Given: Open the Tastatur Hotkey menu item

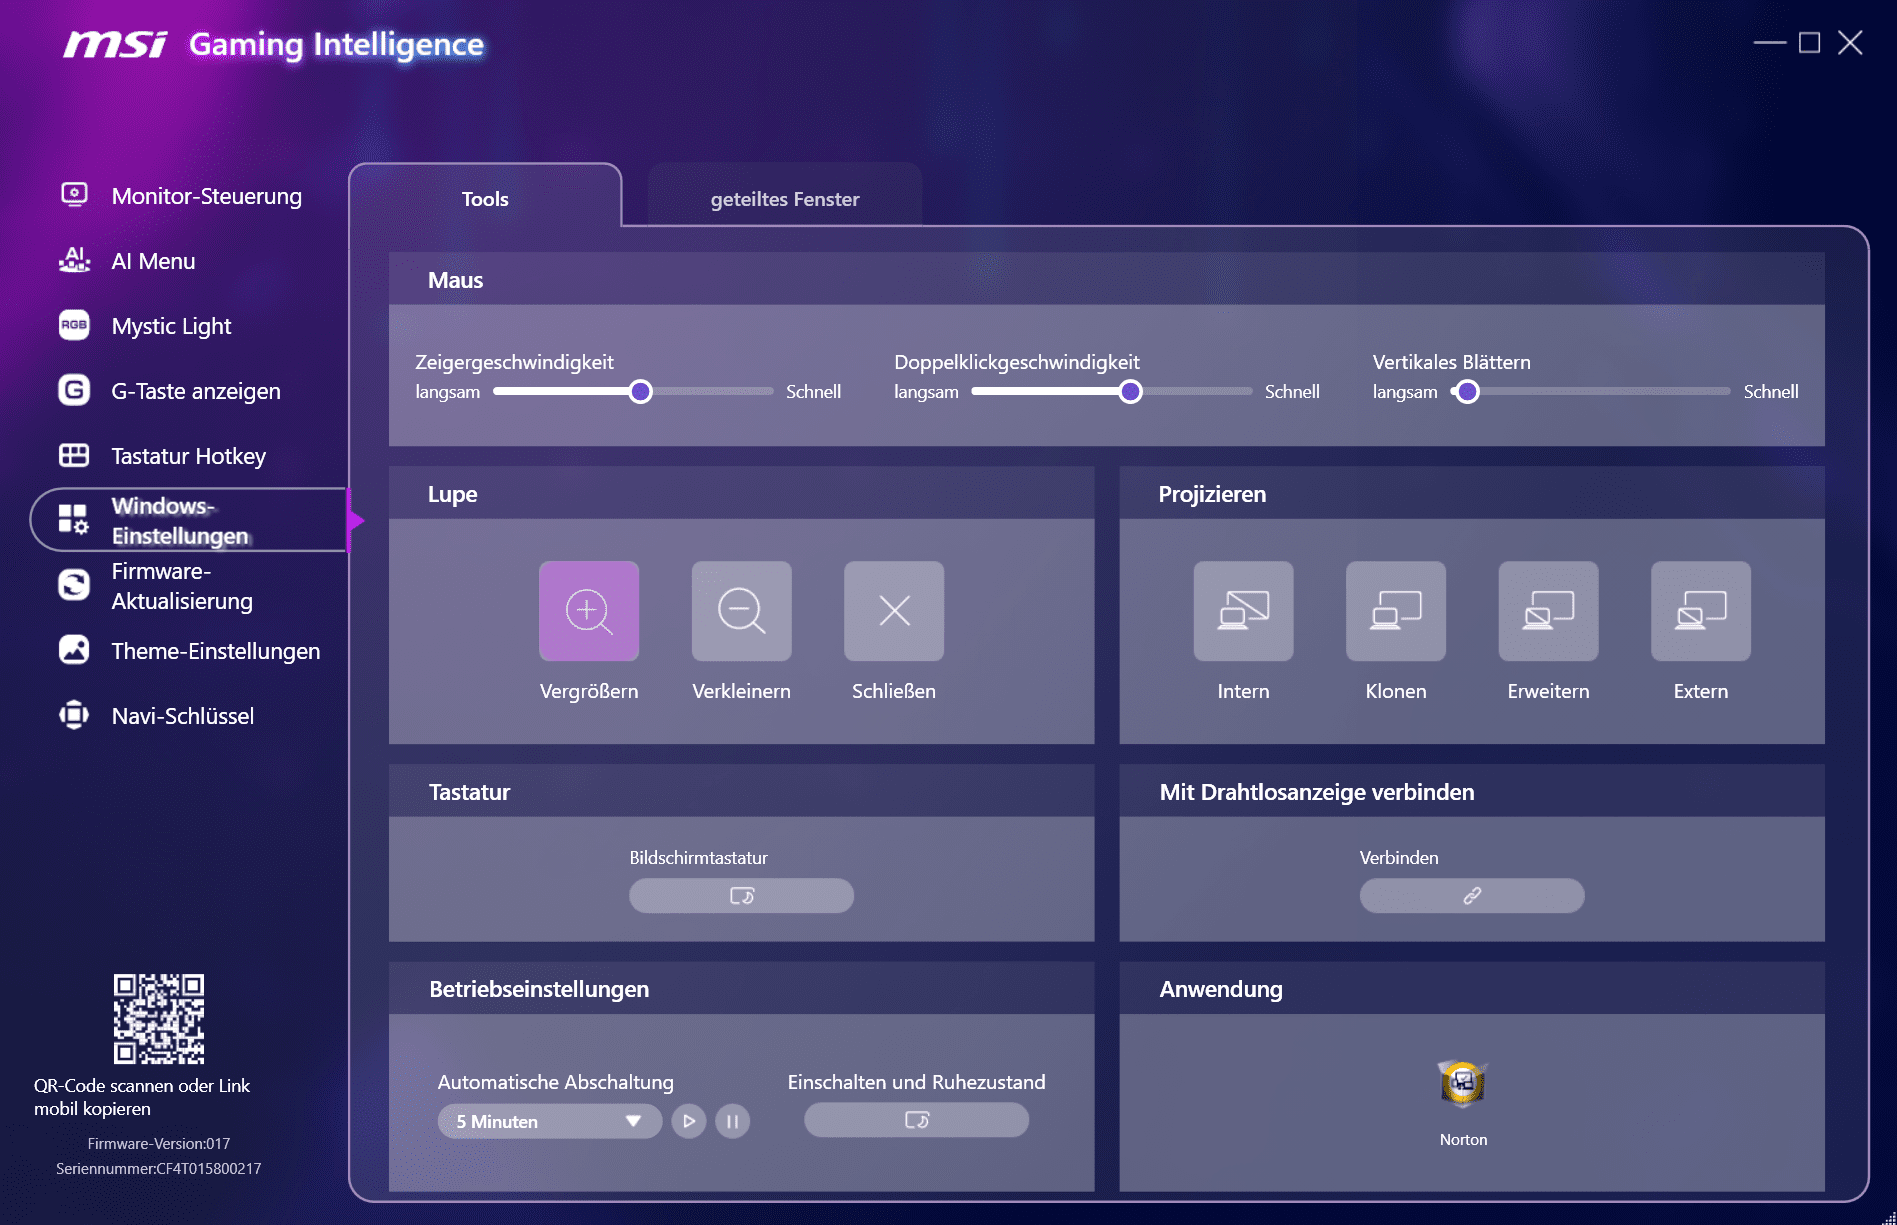Looking at the screenshot, I should pos(190,456).
